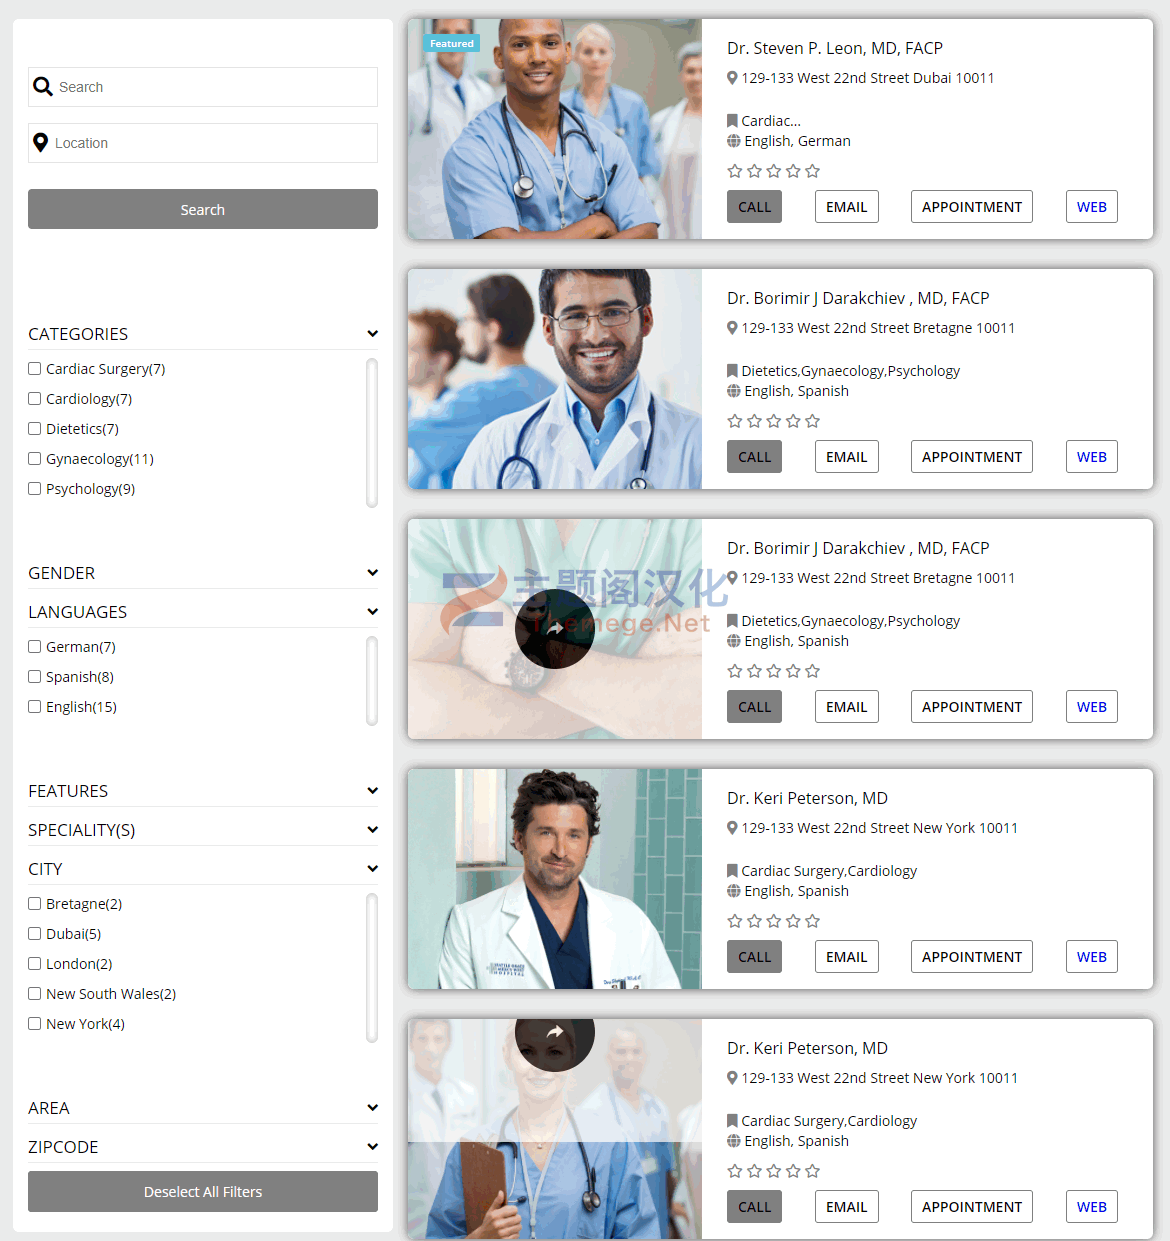Filter by city Dubai(5)

pyautogui.click(x=35, y=934)
